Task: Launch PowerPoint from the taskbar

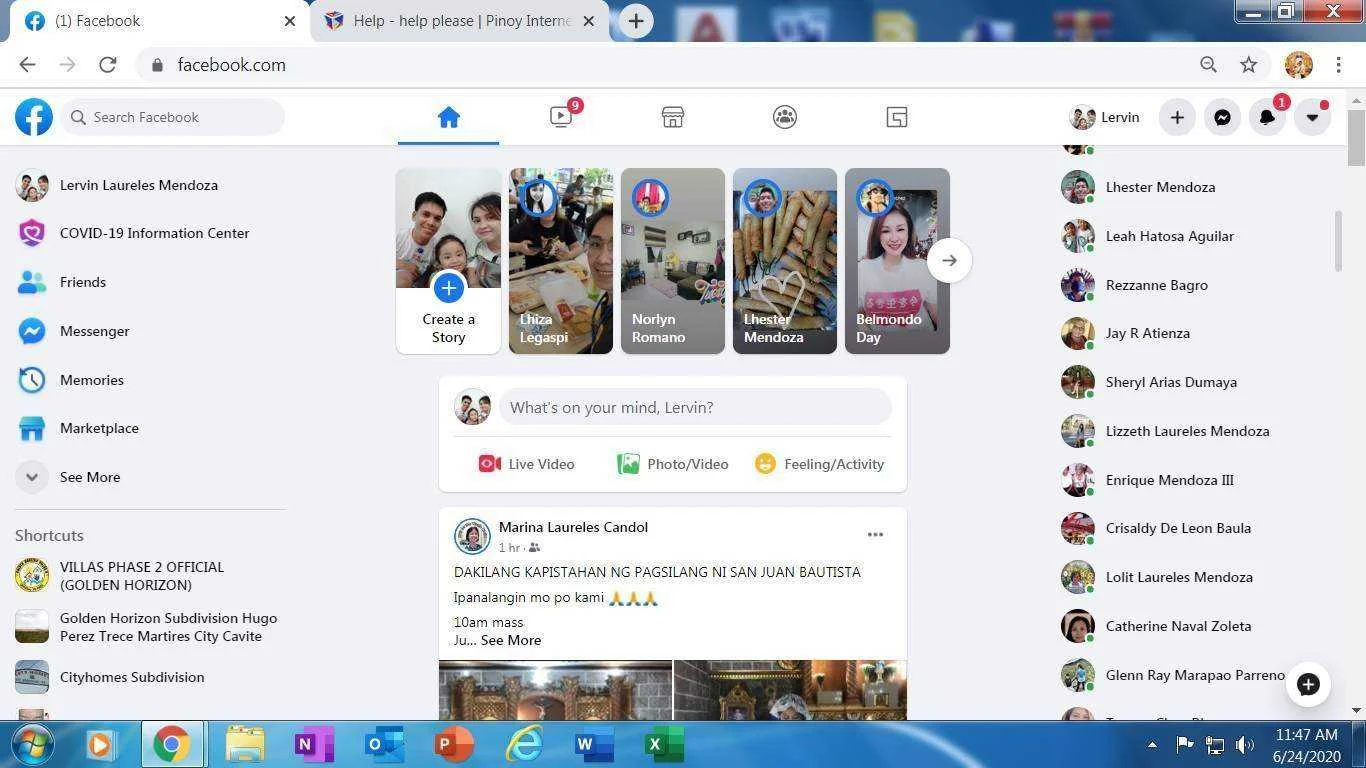Action: 454,745
